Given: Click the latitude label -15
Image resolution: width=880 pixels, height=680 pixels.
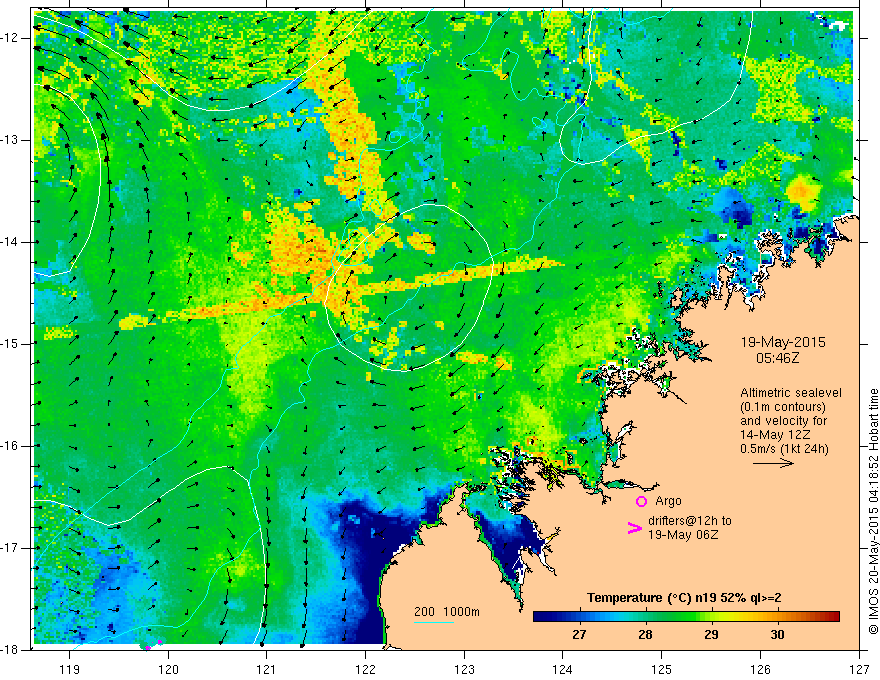Looking at the screenshot, I should 10,343.
